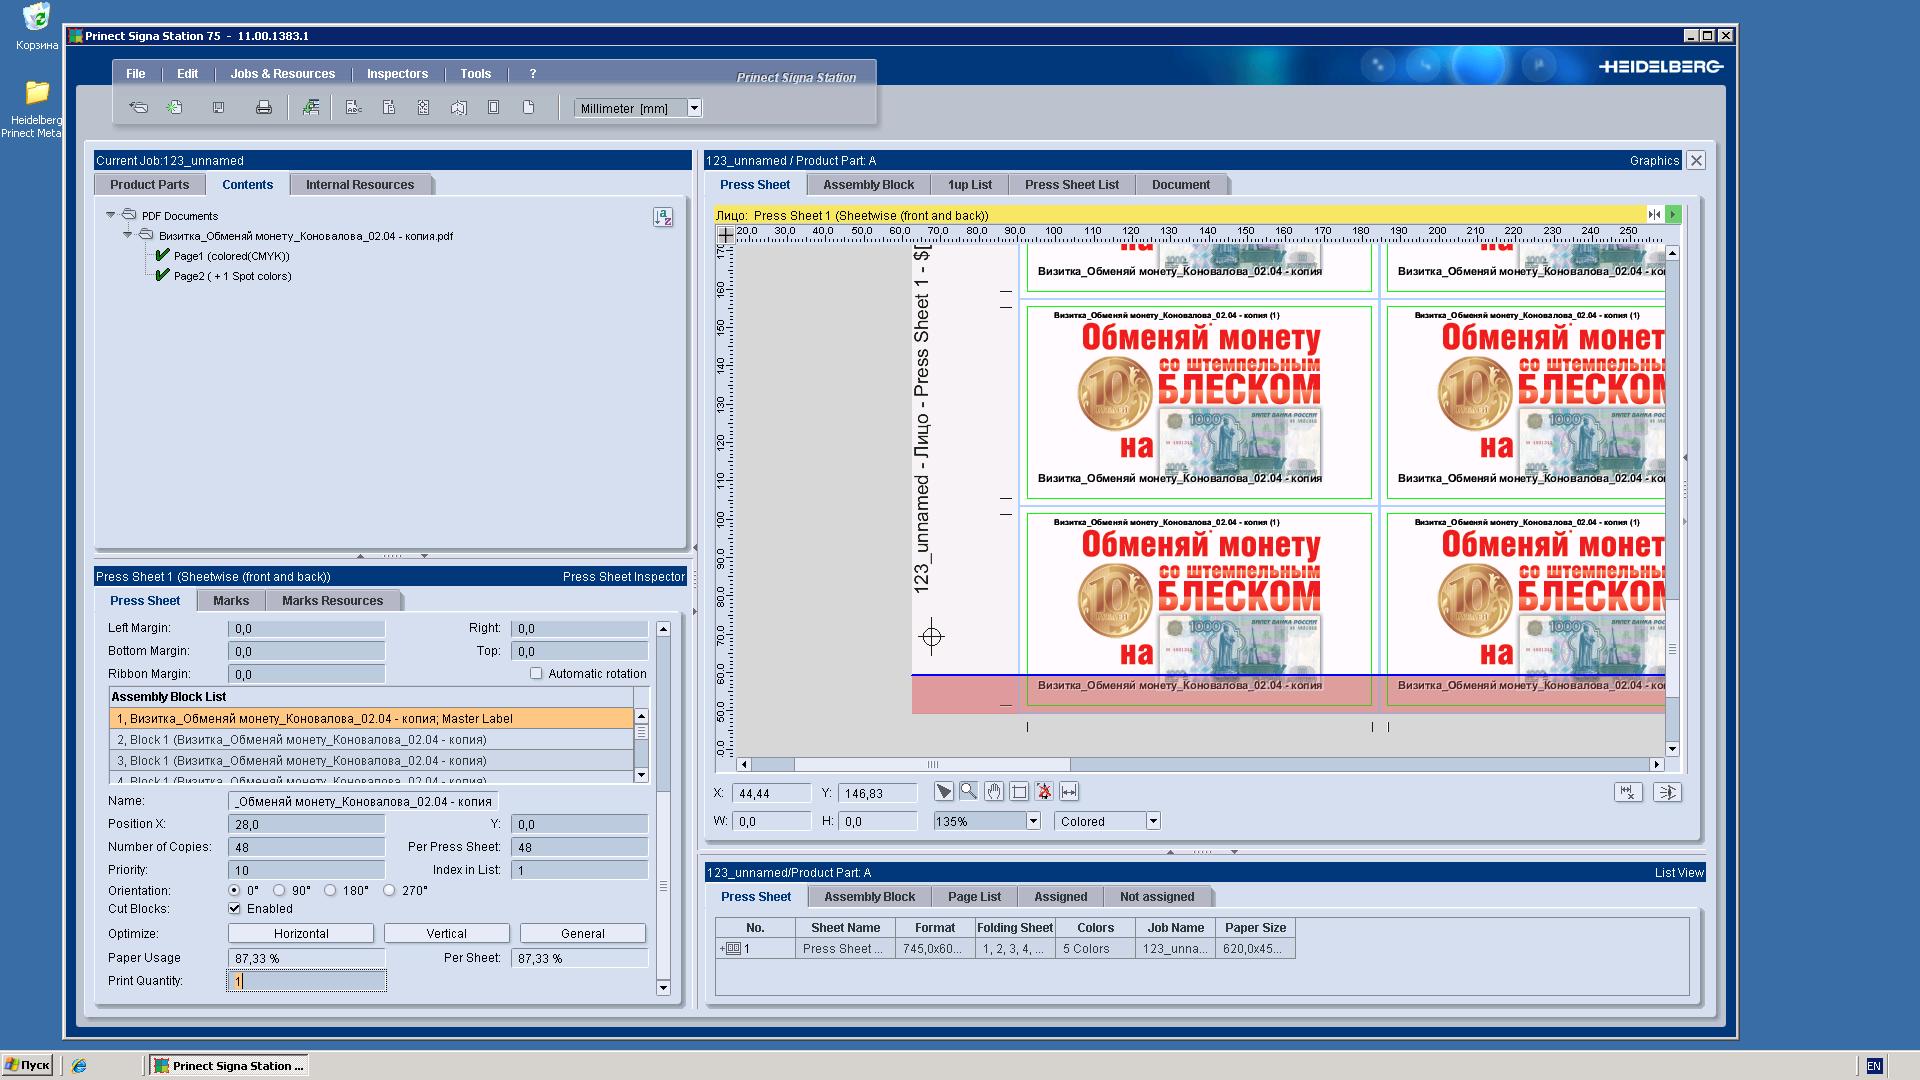
Task: Click the ruler origin crosshair icon
Action: coord(725,235)
